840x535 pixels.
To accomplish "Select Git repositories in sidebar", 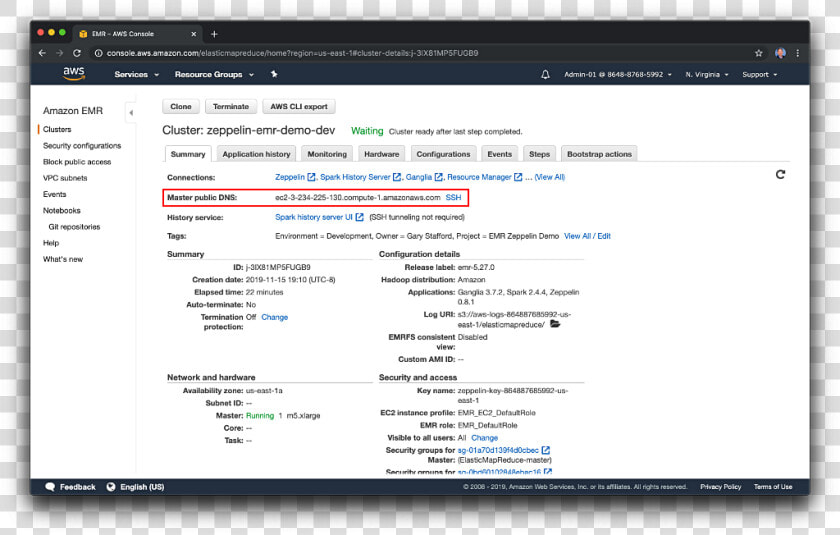I will click(x=74, y=227).
